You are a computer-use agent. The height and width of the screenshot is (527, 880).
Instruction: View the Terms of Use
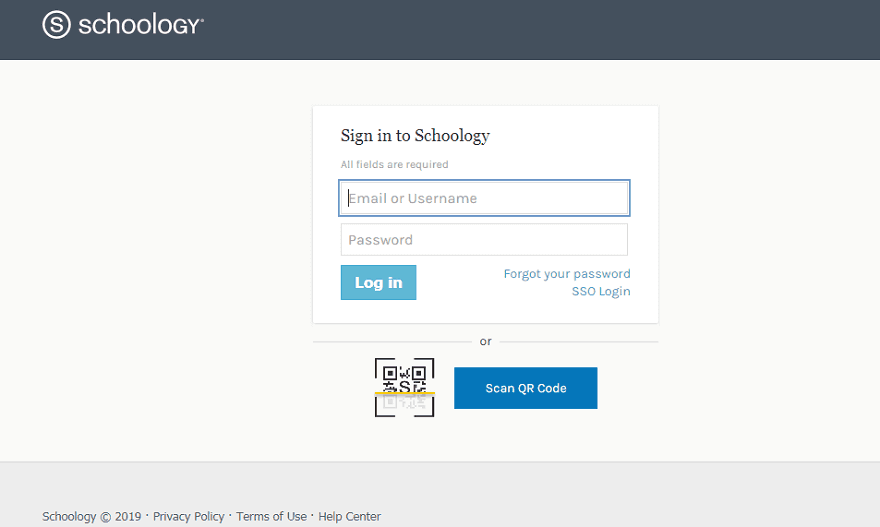[x=271, y=517]
